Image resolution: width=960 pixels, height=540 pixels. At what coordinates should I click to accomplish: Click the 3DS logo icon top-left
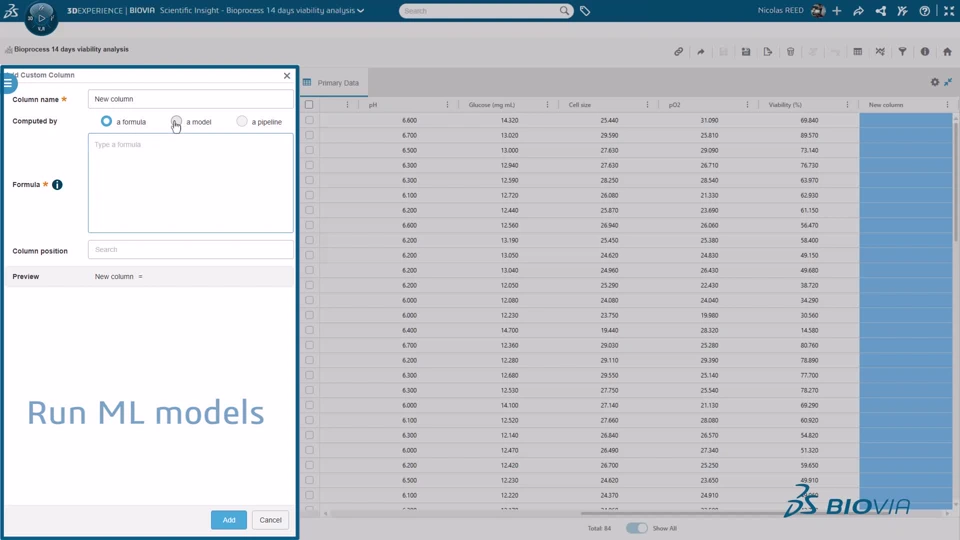point(11,10)
